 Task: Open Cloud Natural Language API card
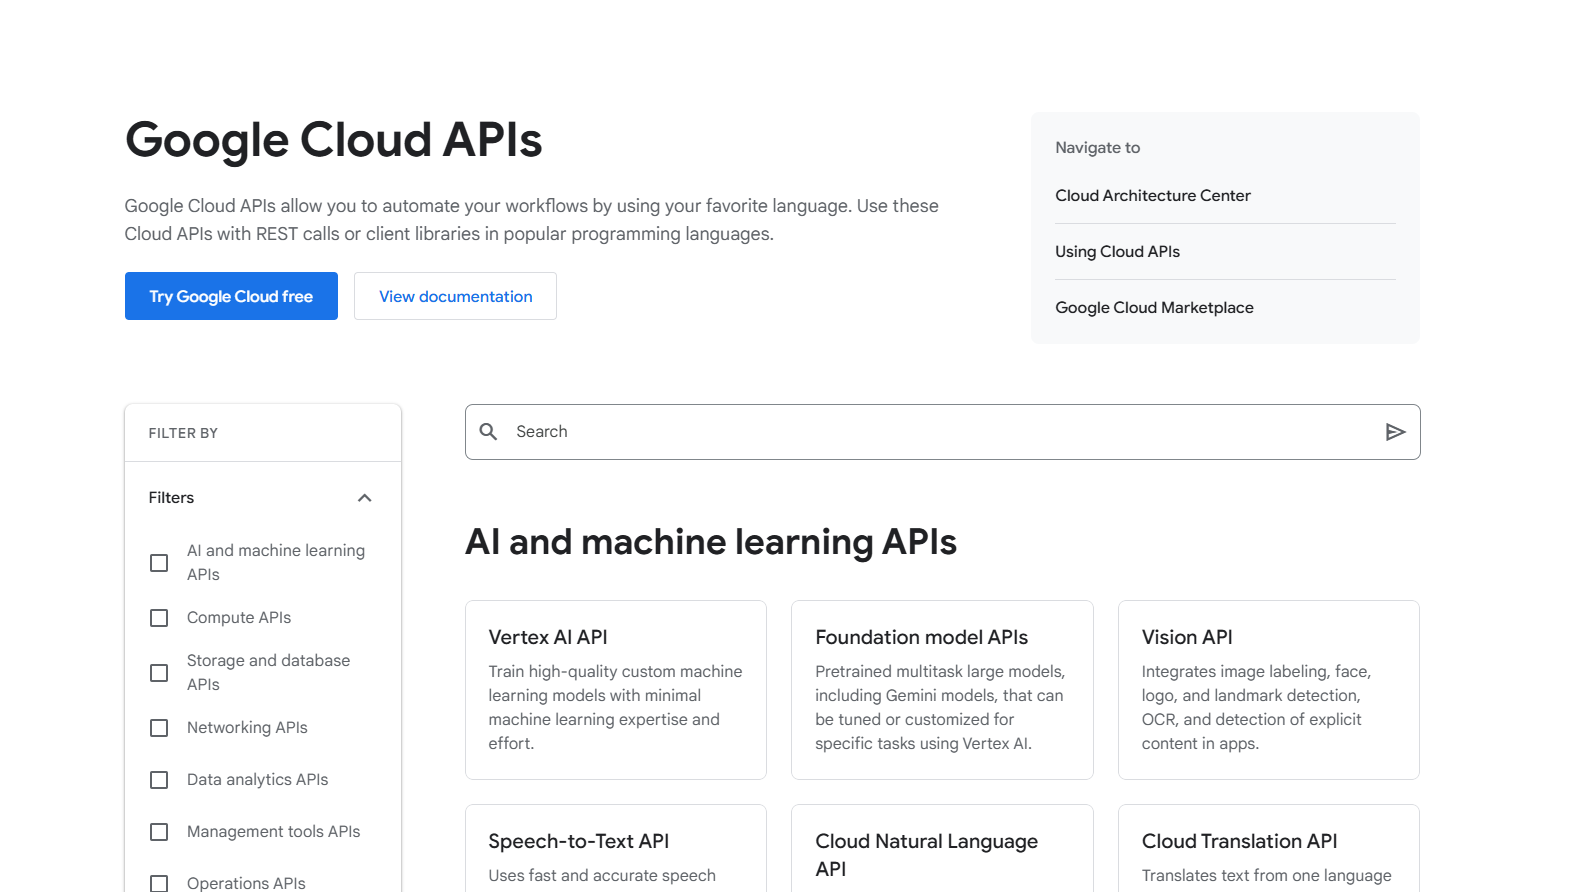tap(942, 848)
